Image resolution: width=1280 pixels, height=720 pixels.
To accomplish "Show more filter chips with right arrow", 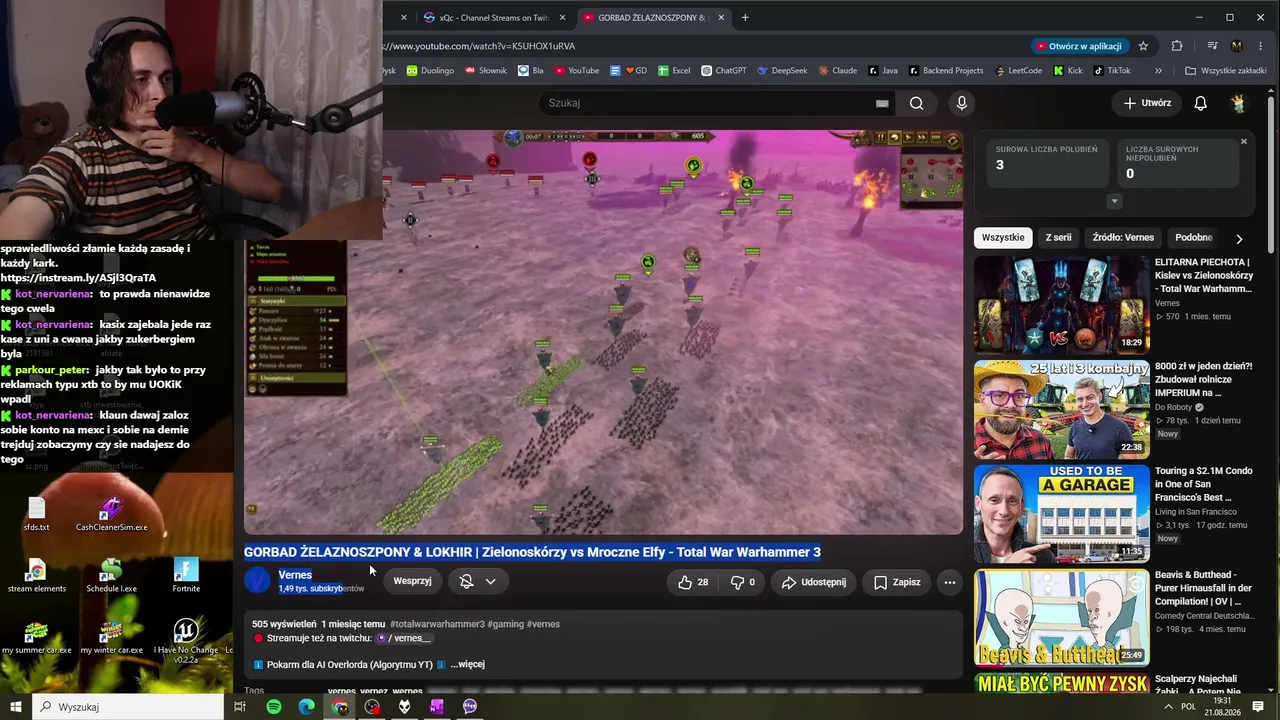I will (1239, 238).
